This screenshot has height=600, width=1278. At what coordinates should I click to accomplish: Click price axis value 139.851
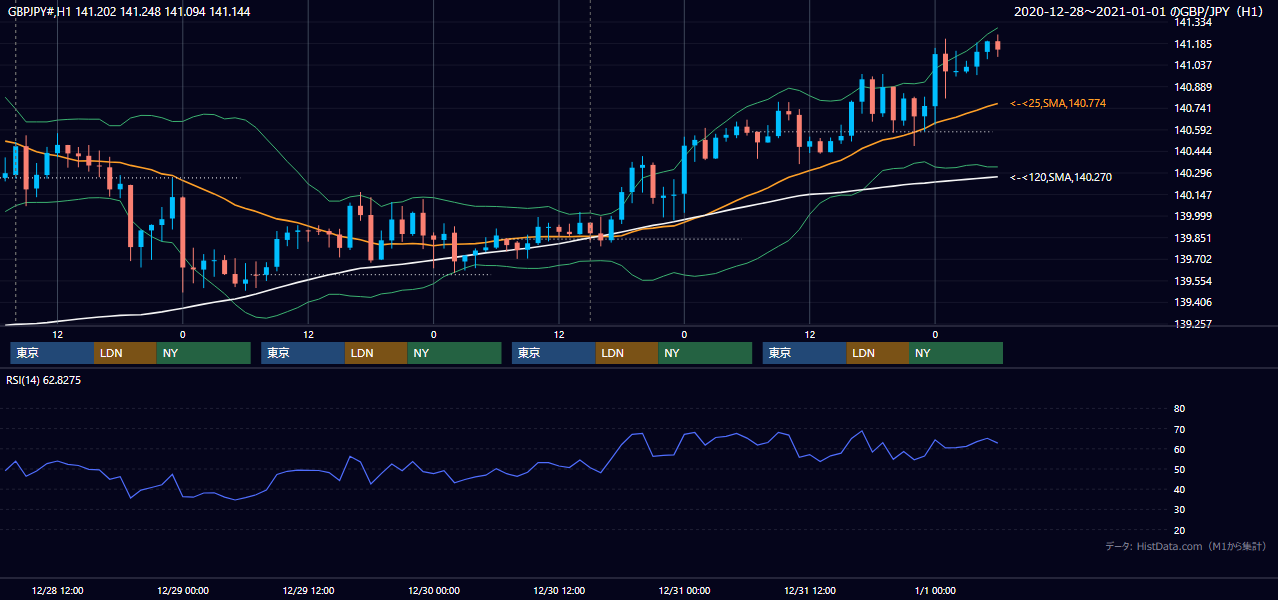1194,238
